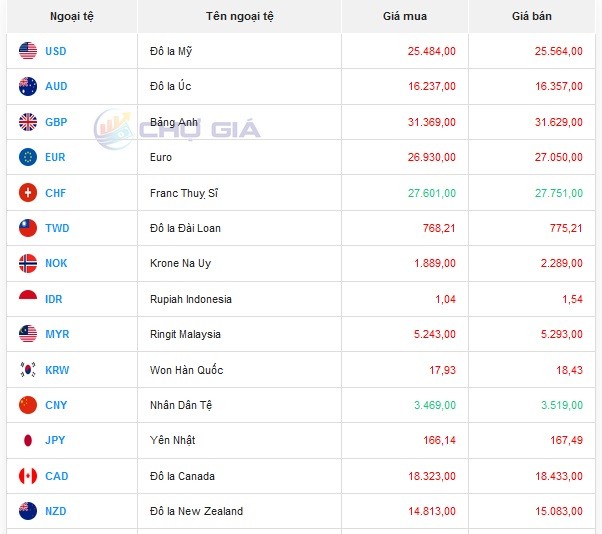This screenshot has width=602, height=534.
Task: Click the "Ngoại tệ" column header
Action: point(71,16)
